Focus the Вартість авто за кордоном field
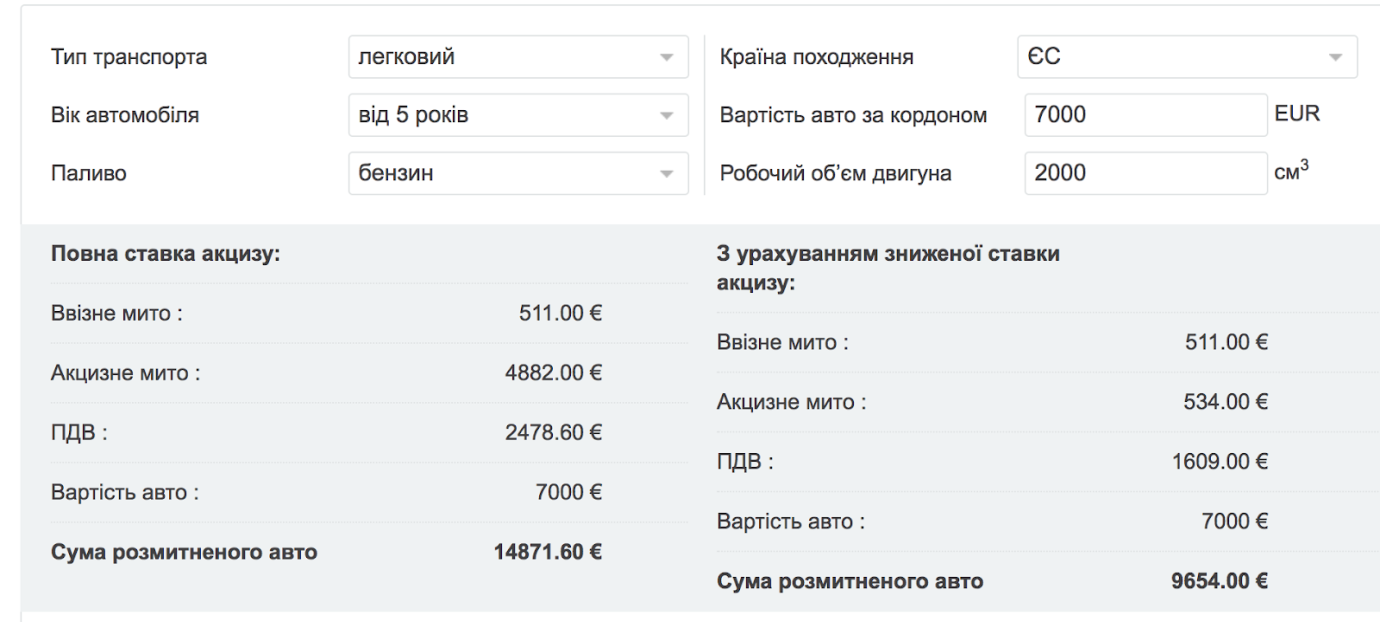 pos(1146,115)
